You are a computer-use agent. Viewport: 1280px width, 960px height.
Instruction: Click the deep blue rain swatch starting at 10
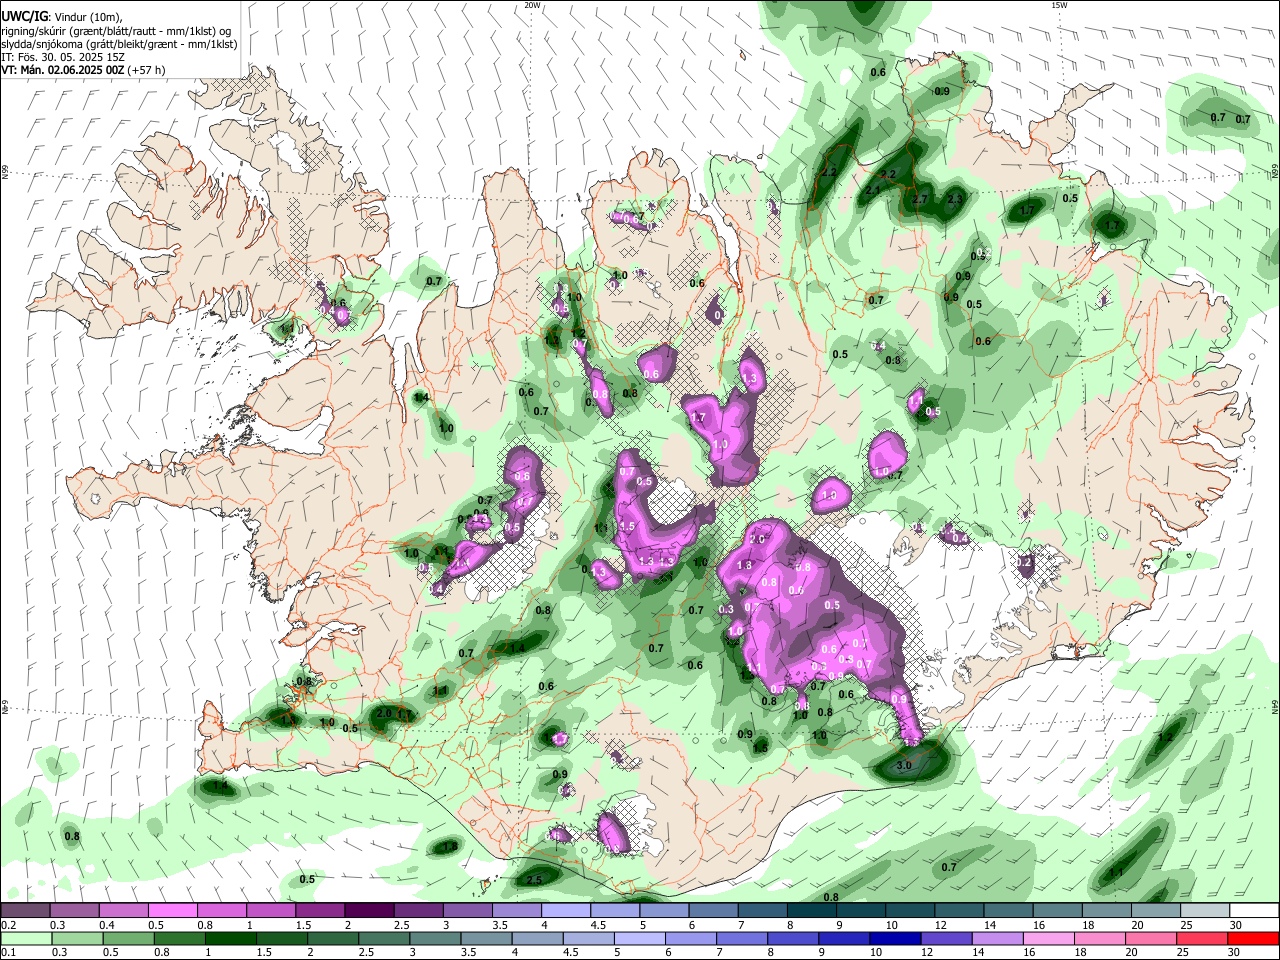pos(895,939)
